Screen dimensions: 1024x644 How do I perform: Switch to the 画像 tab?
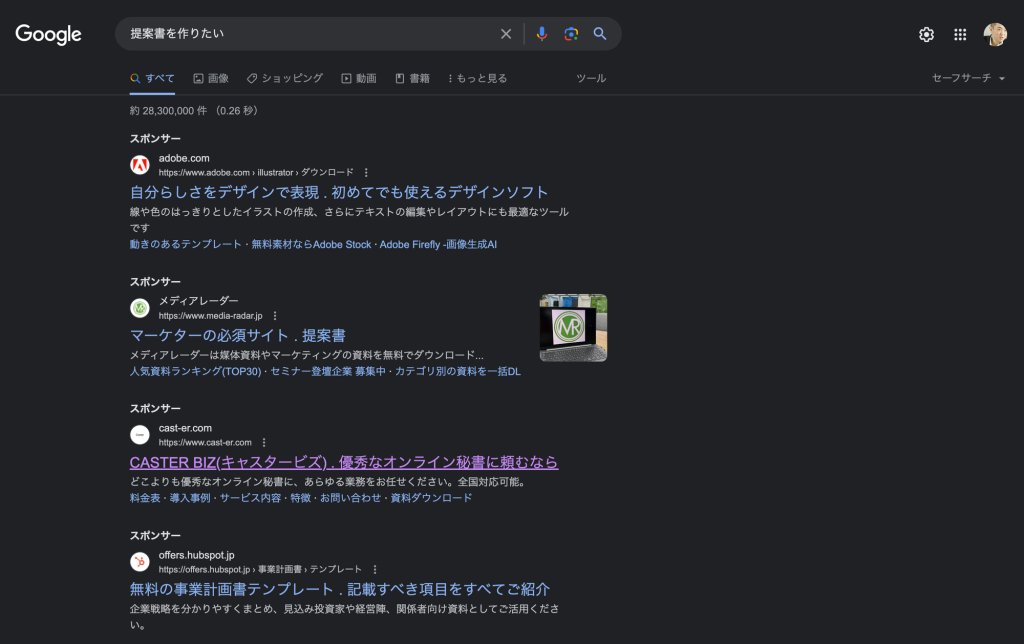click(x=211, y=78)
